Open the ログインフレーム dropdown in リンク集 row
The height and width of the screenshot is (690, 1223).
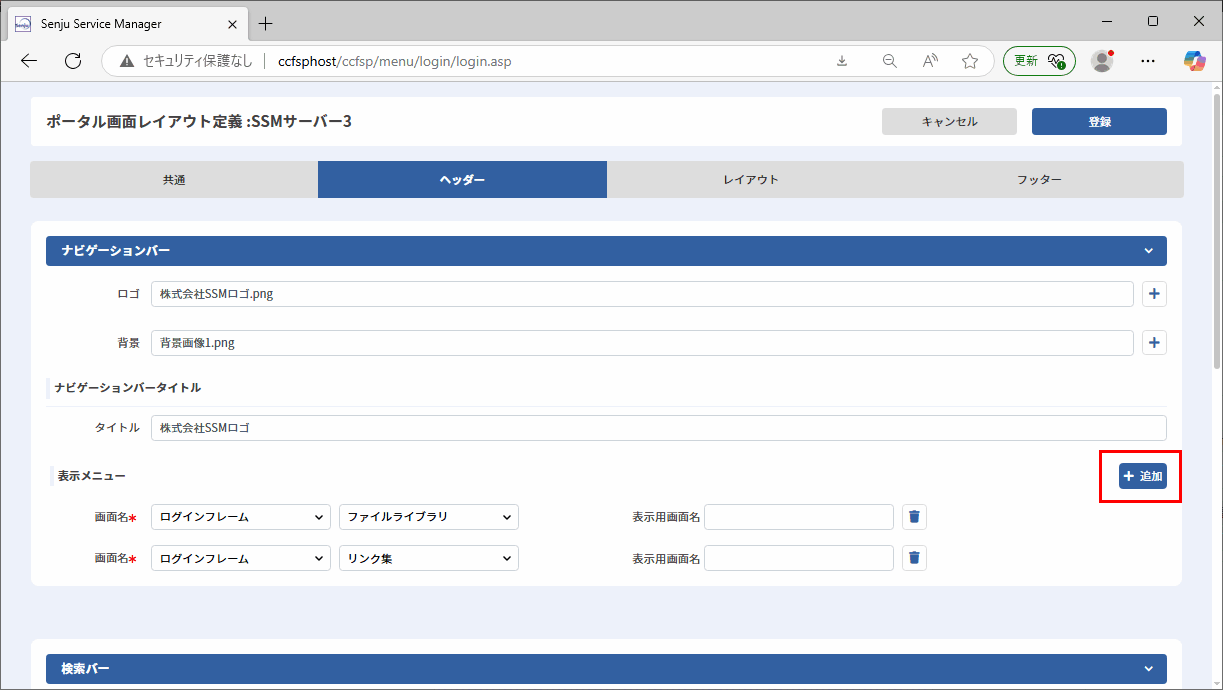pyautogui.click(x=241, y=558)
